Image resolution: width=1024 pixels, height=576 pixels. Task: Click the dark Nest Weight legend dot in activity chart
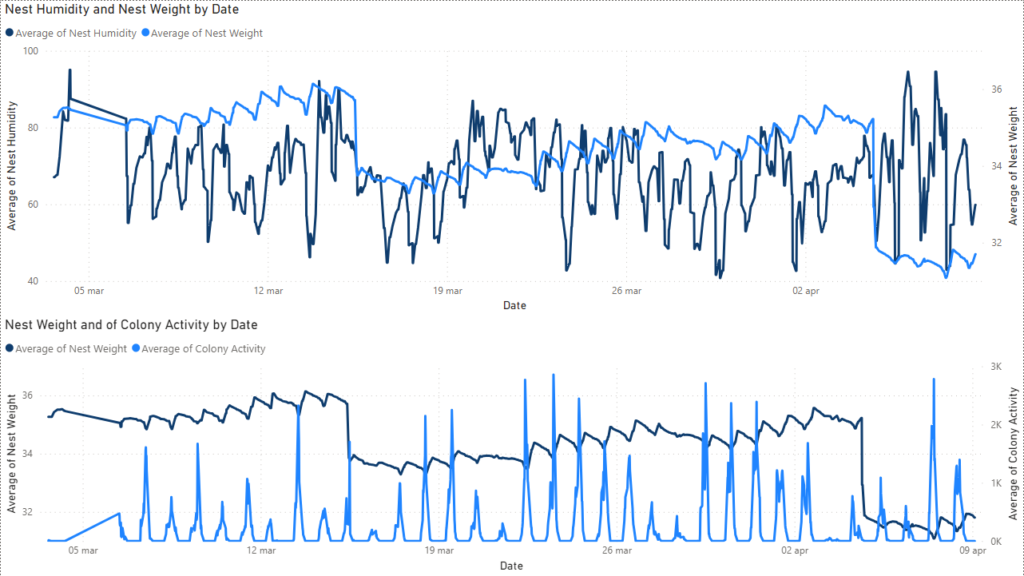[10, 348]
